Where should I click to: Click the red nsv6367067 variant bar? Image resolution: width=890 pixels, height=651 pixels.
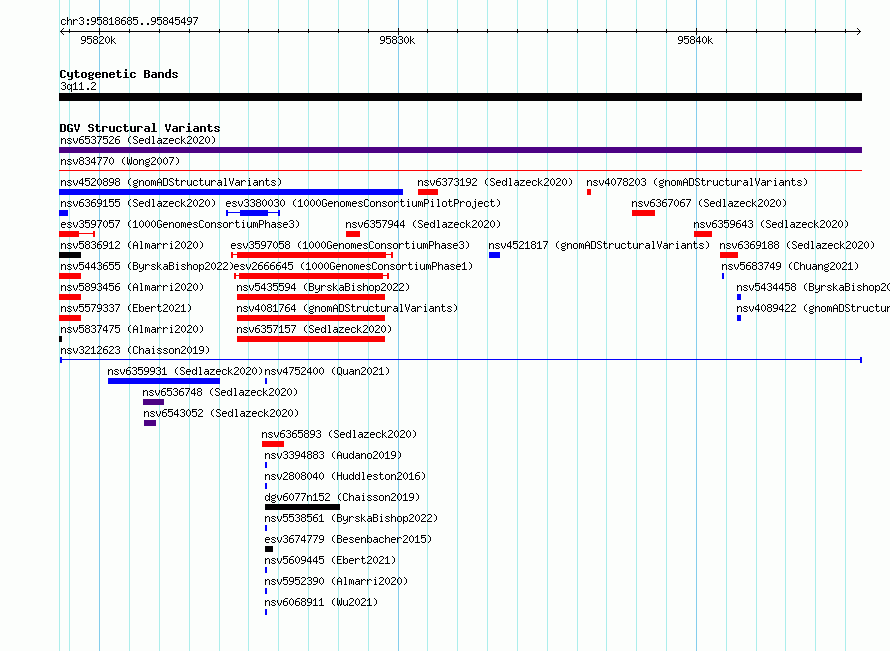coord(643,213)
